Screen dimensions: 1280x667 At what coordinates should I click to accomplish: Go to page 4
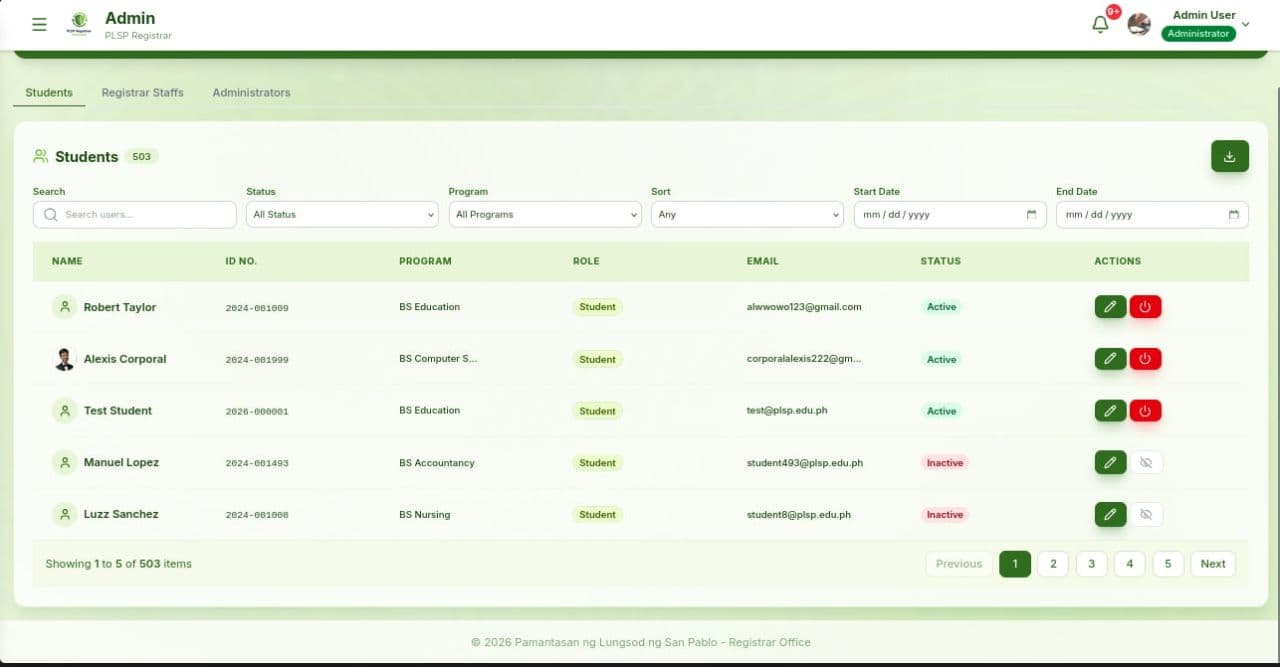tap(1129, 564)
